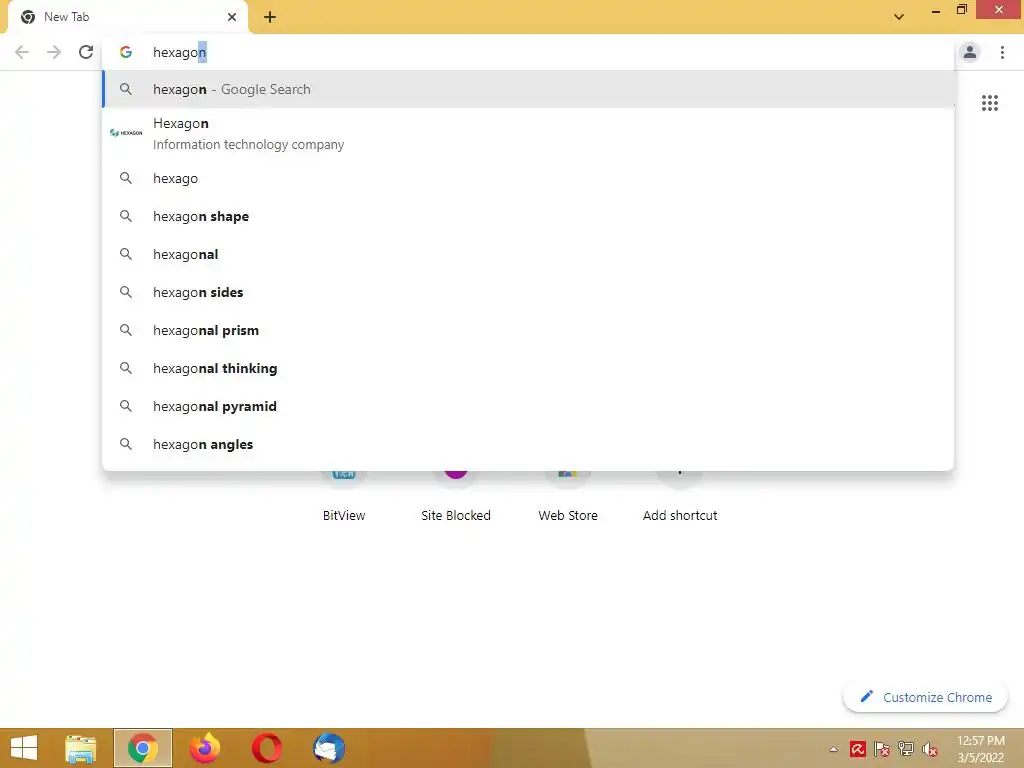Launch Opera from the taskbar
Image resolution: width=1024 pixels, height=768 pixels.
[x=266, y=748]
